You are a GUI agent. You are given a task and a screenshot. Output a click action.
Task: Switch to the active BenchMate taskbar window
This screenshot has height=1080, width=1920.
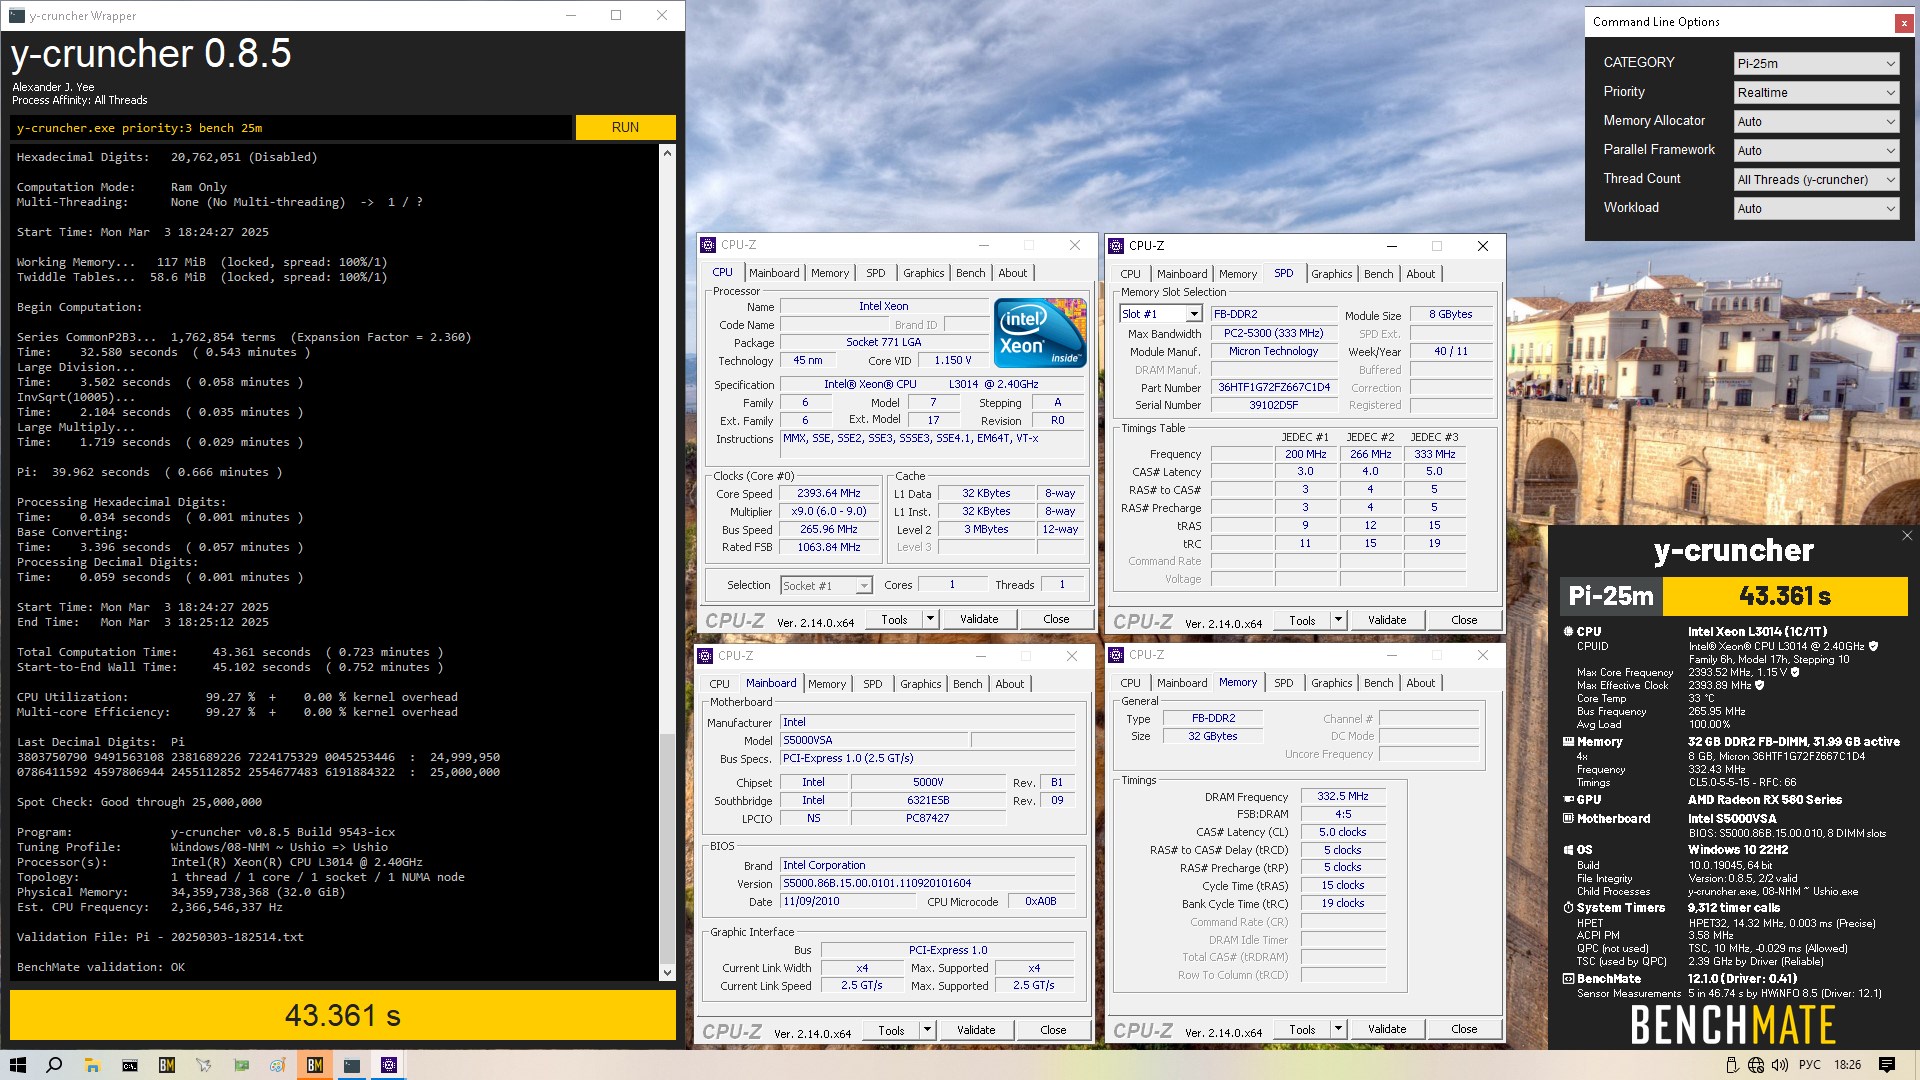(x=315, y=1065)
